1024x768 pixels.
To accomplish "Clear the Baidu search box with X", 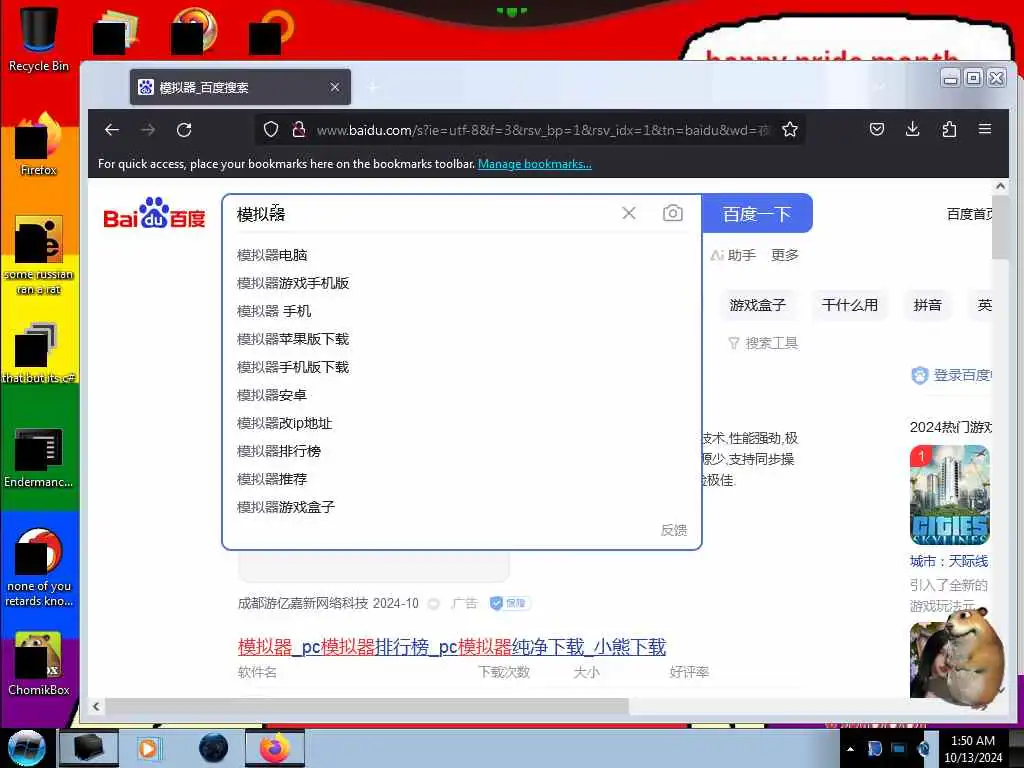I will 629,214.
